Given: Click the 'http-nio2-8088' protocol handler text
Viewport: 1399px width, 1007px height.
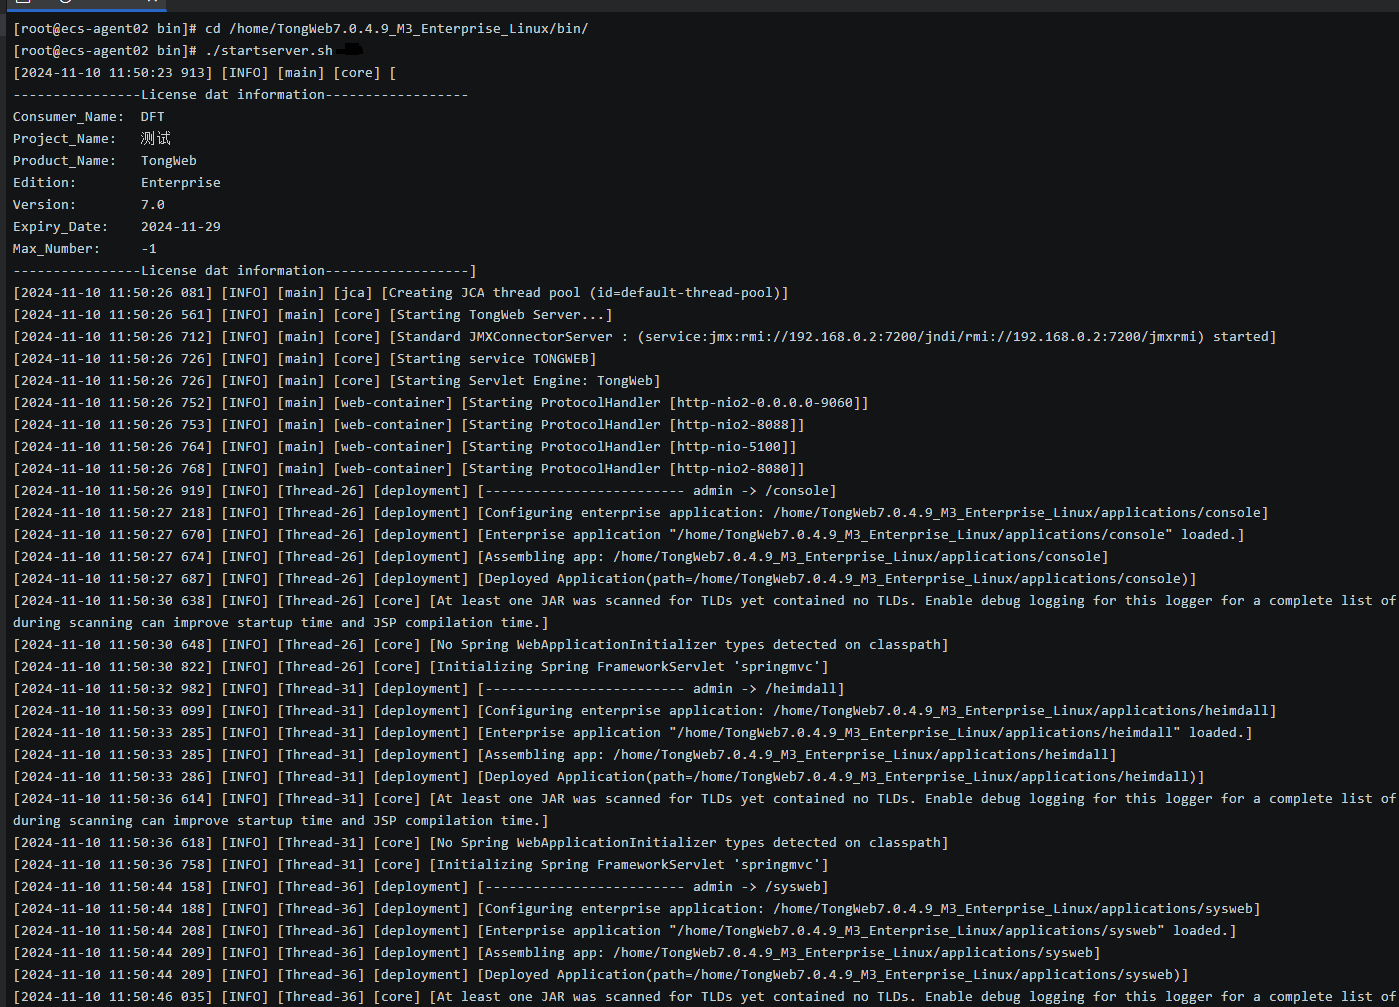Looking at the screenshot, I should point(733,424).
